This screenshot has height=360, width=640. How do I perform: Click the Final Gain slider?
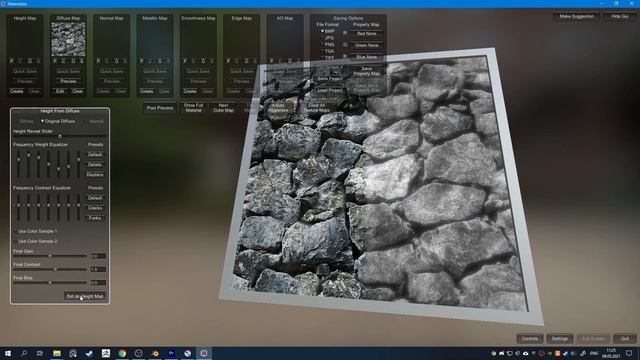pos(50,256)
